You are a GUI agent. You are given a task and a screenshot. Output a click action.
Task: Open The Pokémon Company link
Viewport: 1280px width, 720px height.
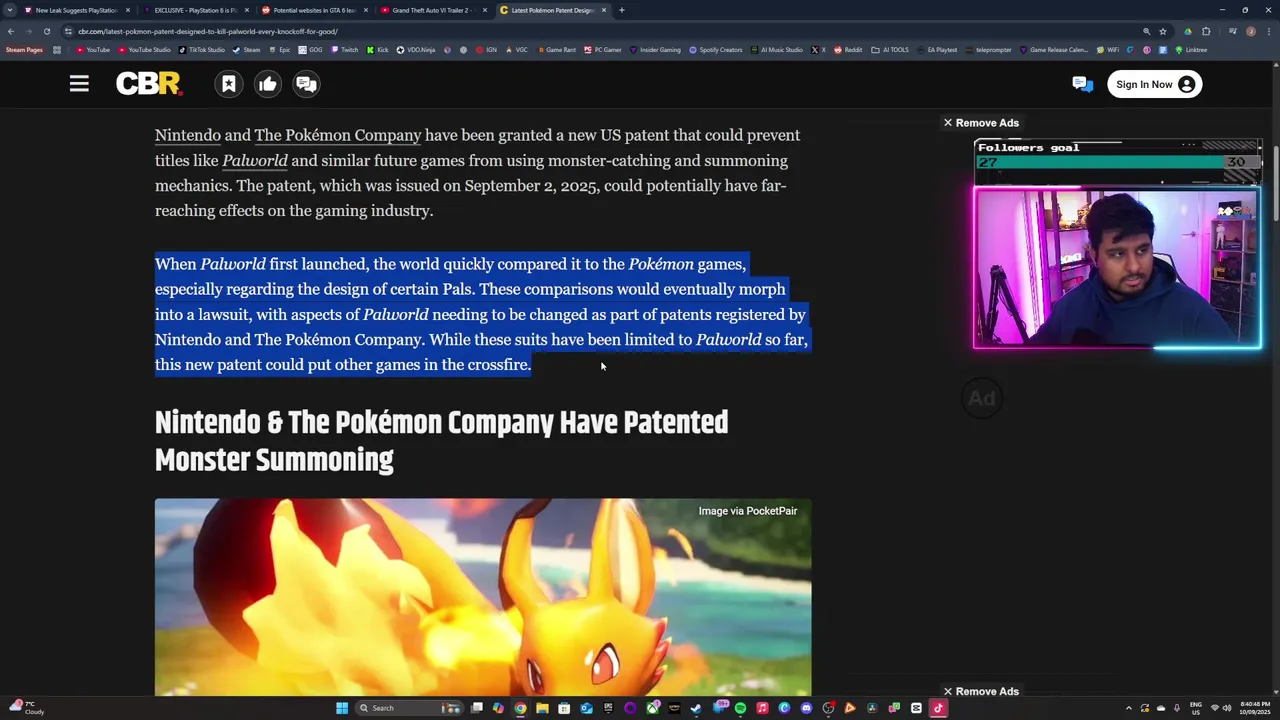pyautogui.click(x=338, y=135)
